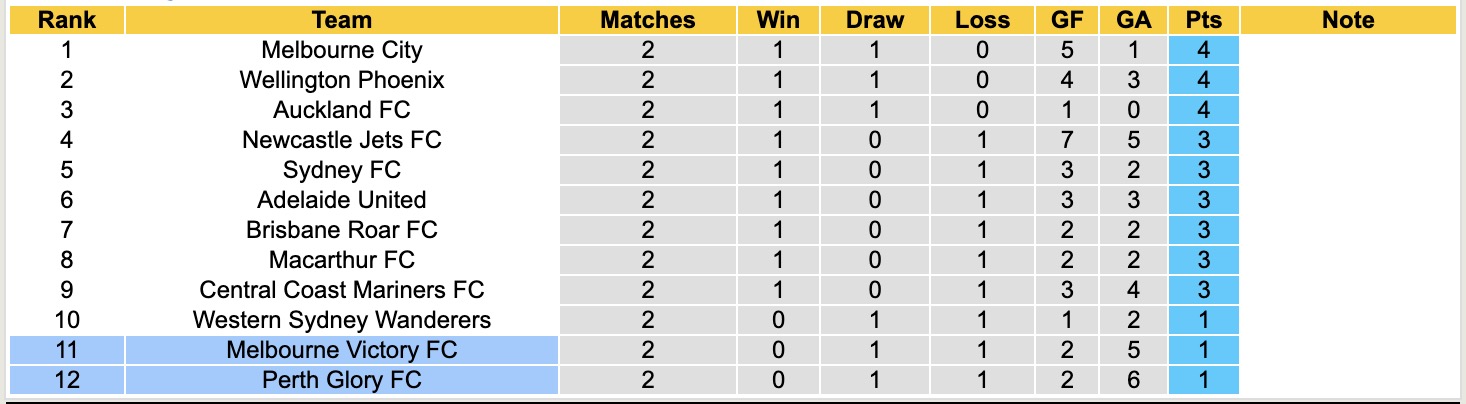Click the Sydney FC team name
The image size is (1466, 404).
[x=341, y=170]
